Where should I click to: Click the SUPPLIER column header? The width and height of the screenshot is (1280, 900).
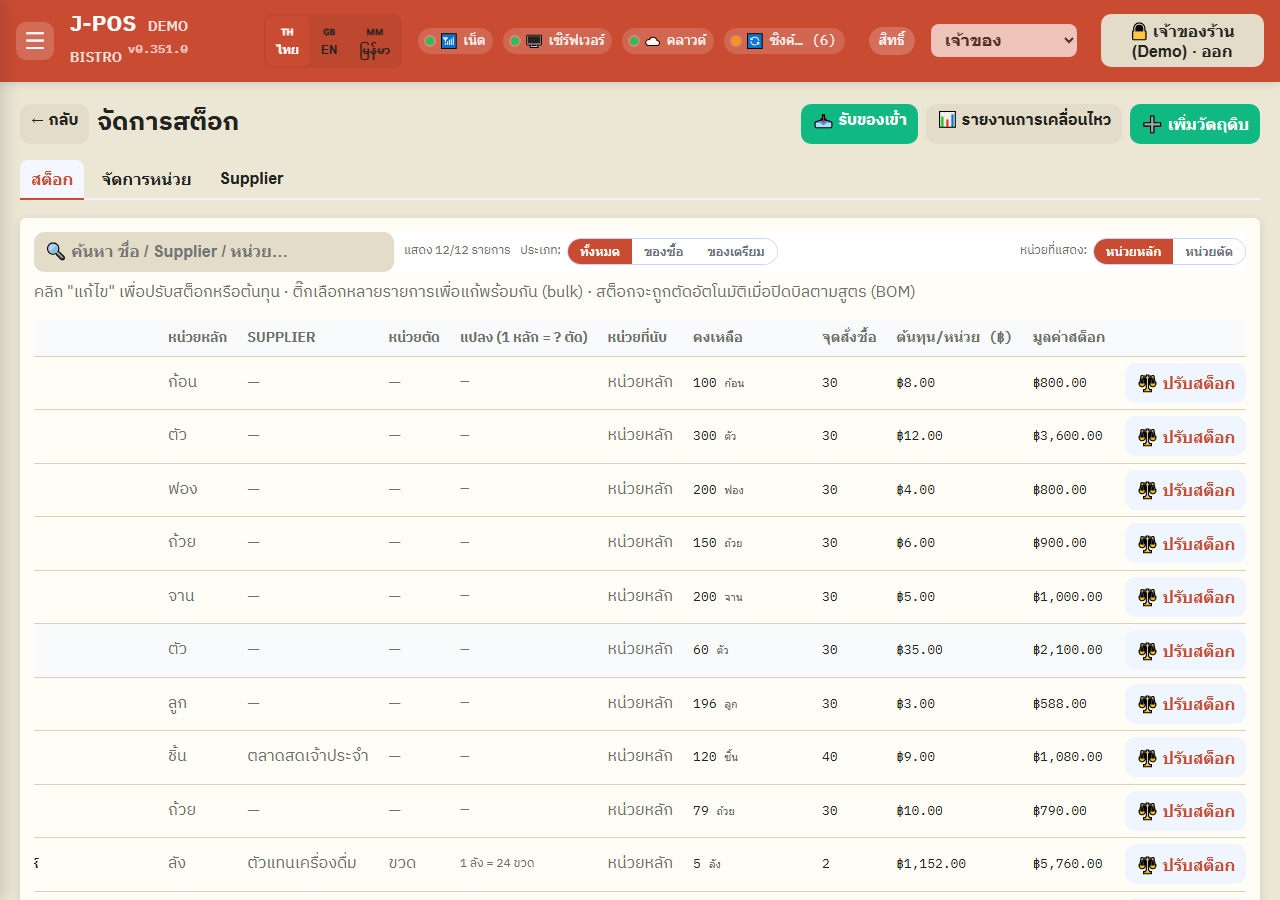click(x=281, y=337)
